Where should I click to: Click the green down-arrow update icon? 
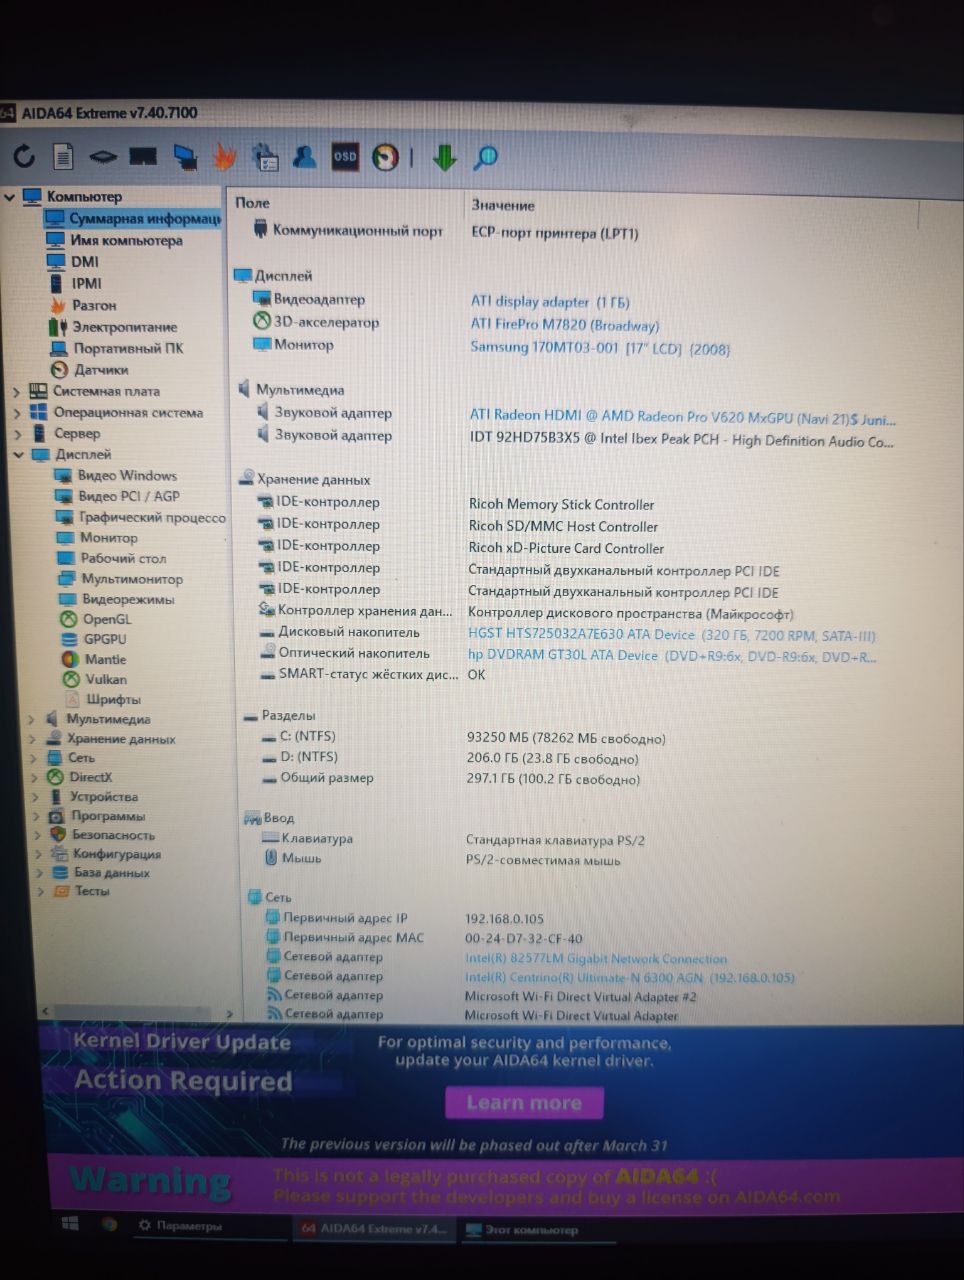(x=444, y=157)
